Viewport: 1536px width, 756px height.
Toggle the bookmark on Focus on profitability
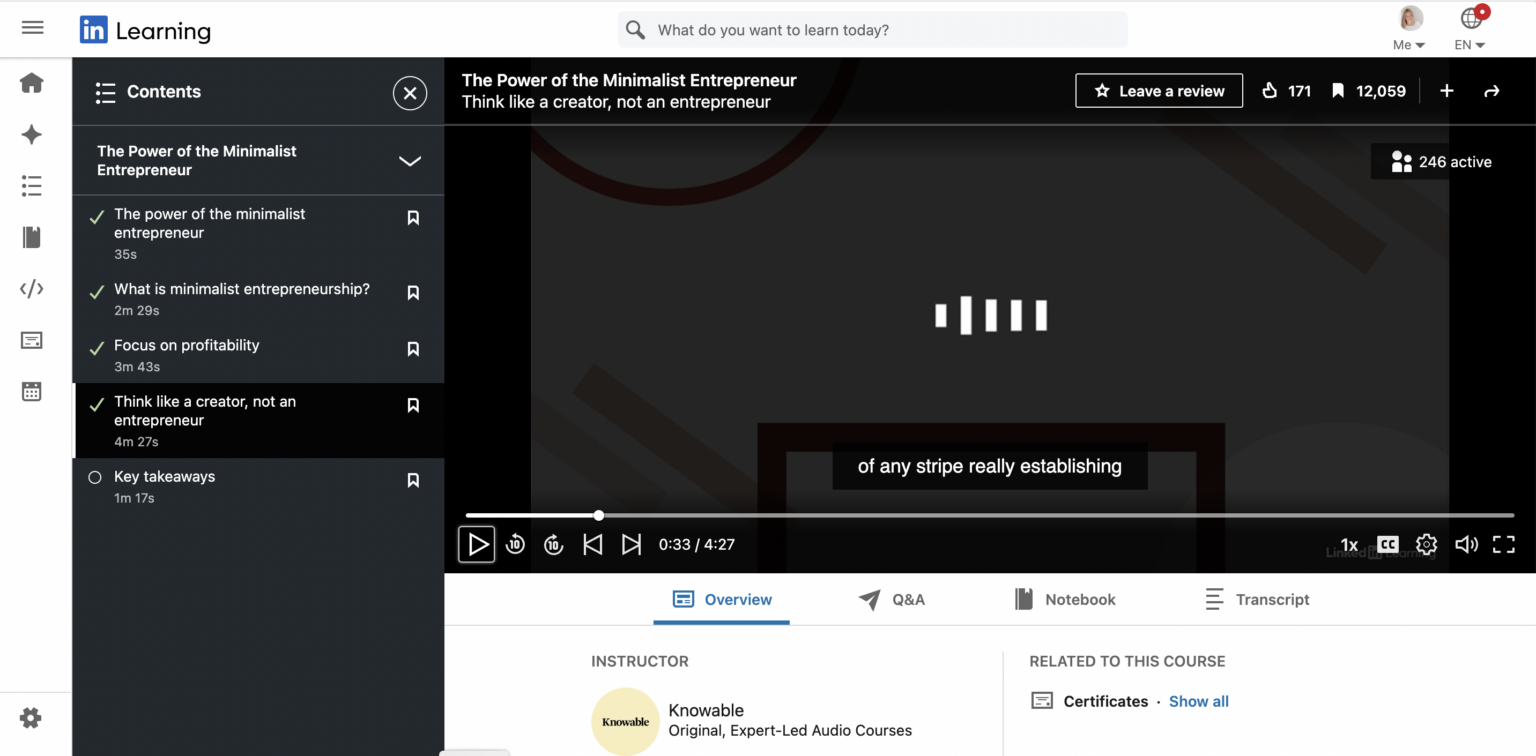(x=413, y=349)
